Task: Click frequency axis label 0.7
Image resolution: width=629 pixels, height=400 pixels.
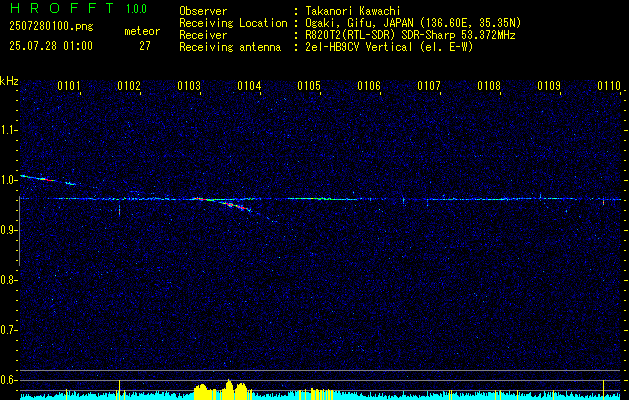Action: coord(8,330)
